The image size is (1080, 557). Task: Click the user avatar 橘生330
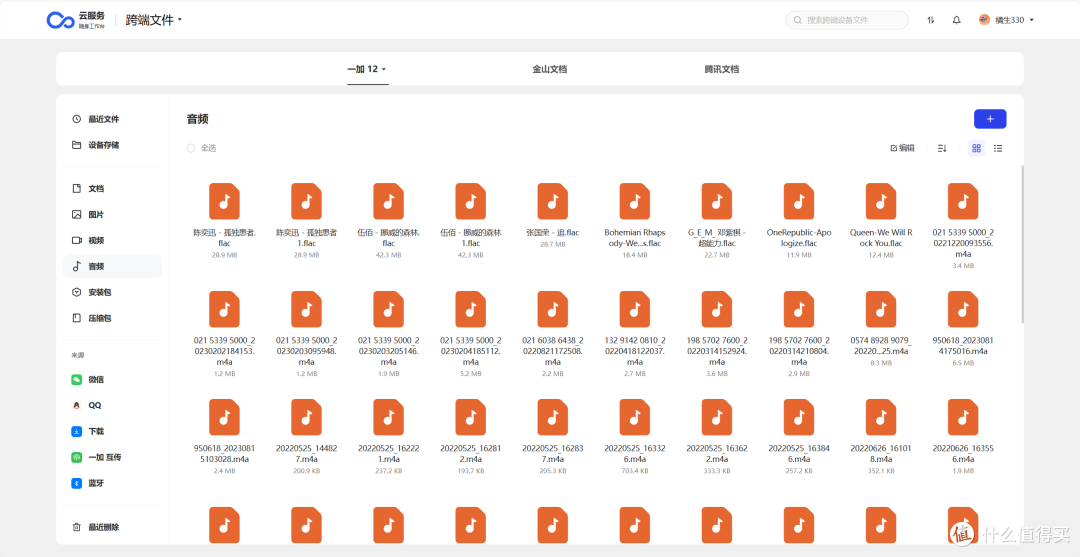point(984,20)
